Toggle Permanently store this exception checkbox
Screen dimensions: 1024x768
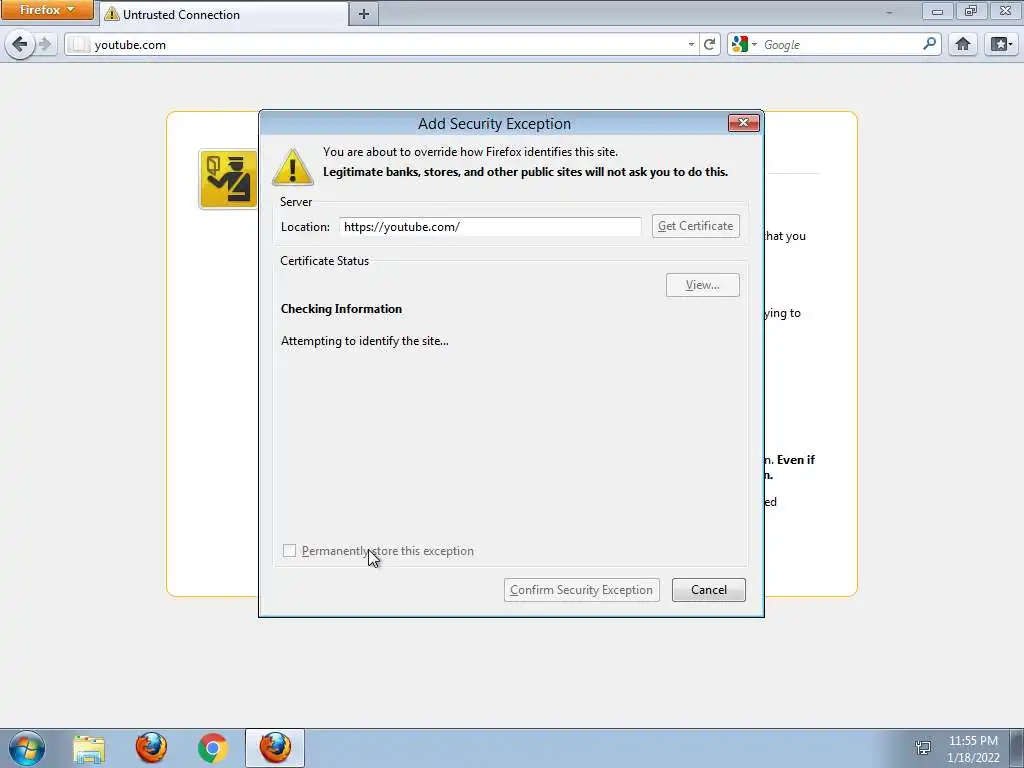[289, 551]
